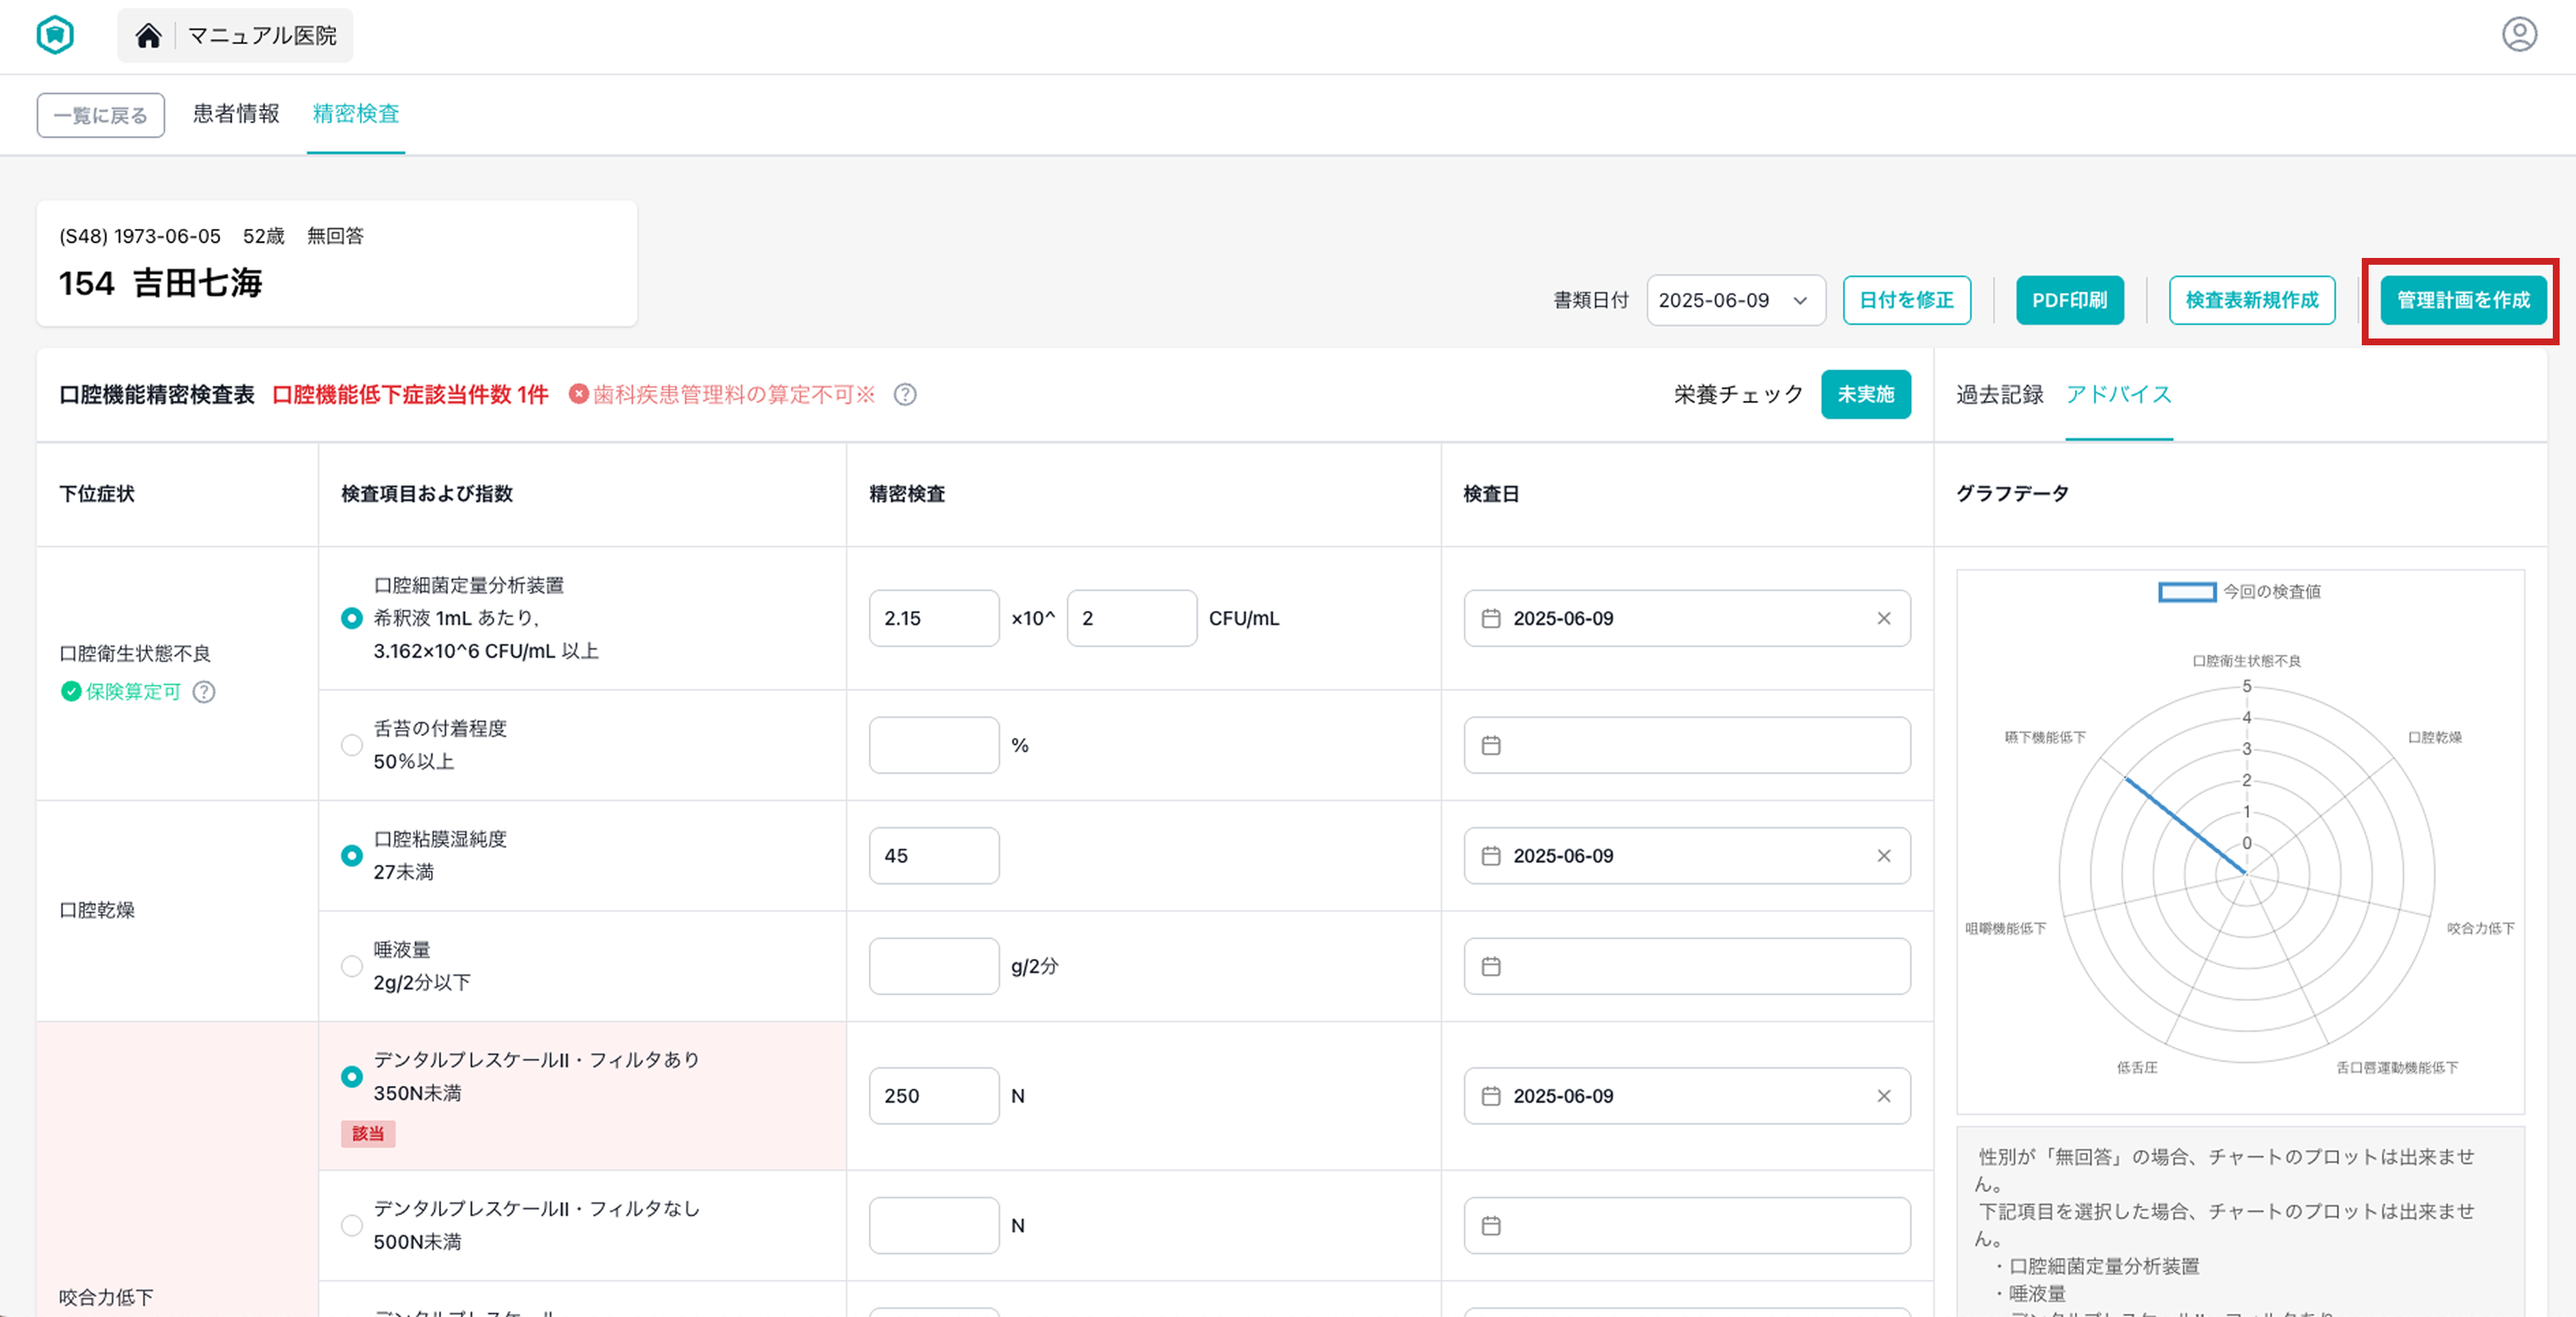Click 歯科疾患管理料の算定不可※ warning text
Viewport: 2576px width, 1317px height.
[734, 395]
